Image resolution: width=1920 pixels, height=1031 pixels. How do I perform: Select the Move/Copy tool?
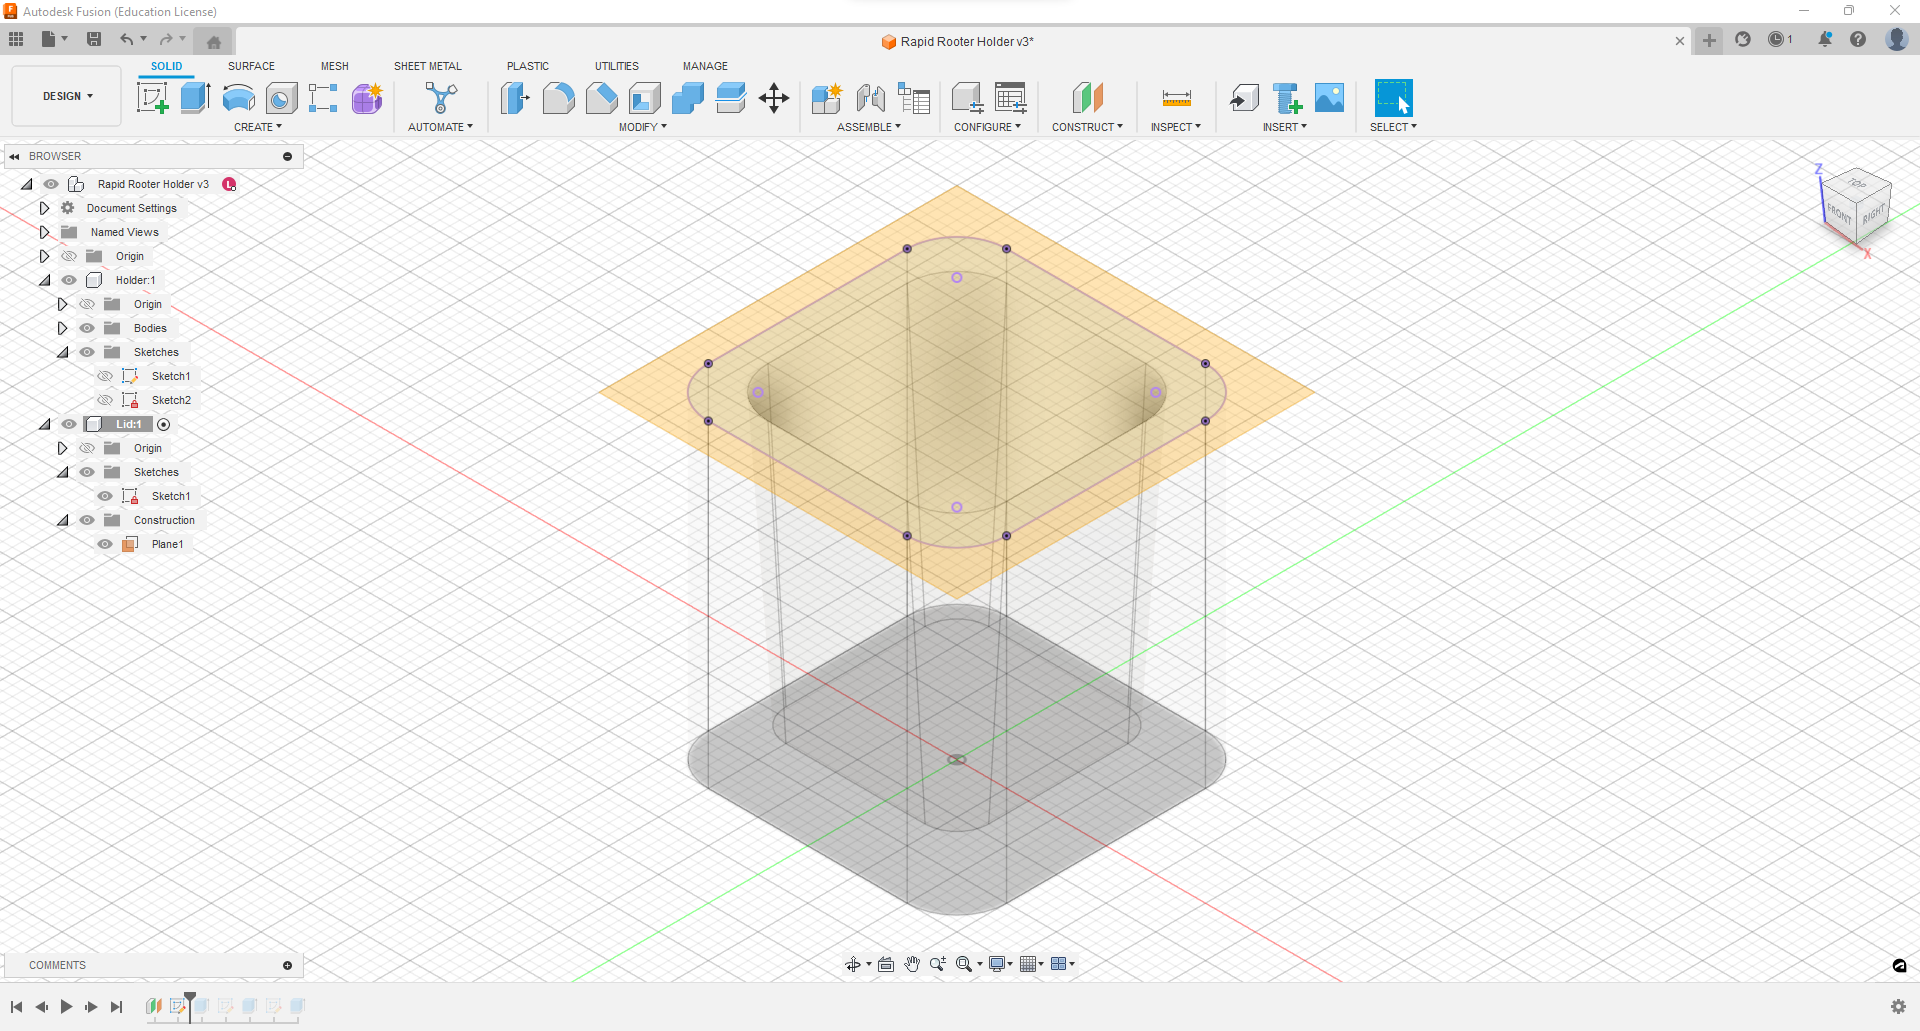coord(774,98)
